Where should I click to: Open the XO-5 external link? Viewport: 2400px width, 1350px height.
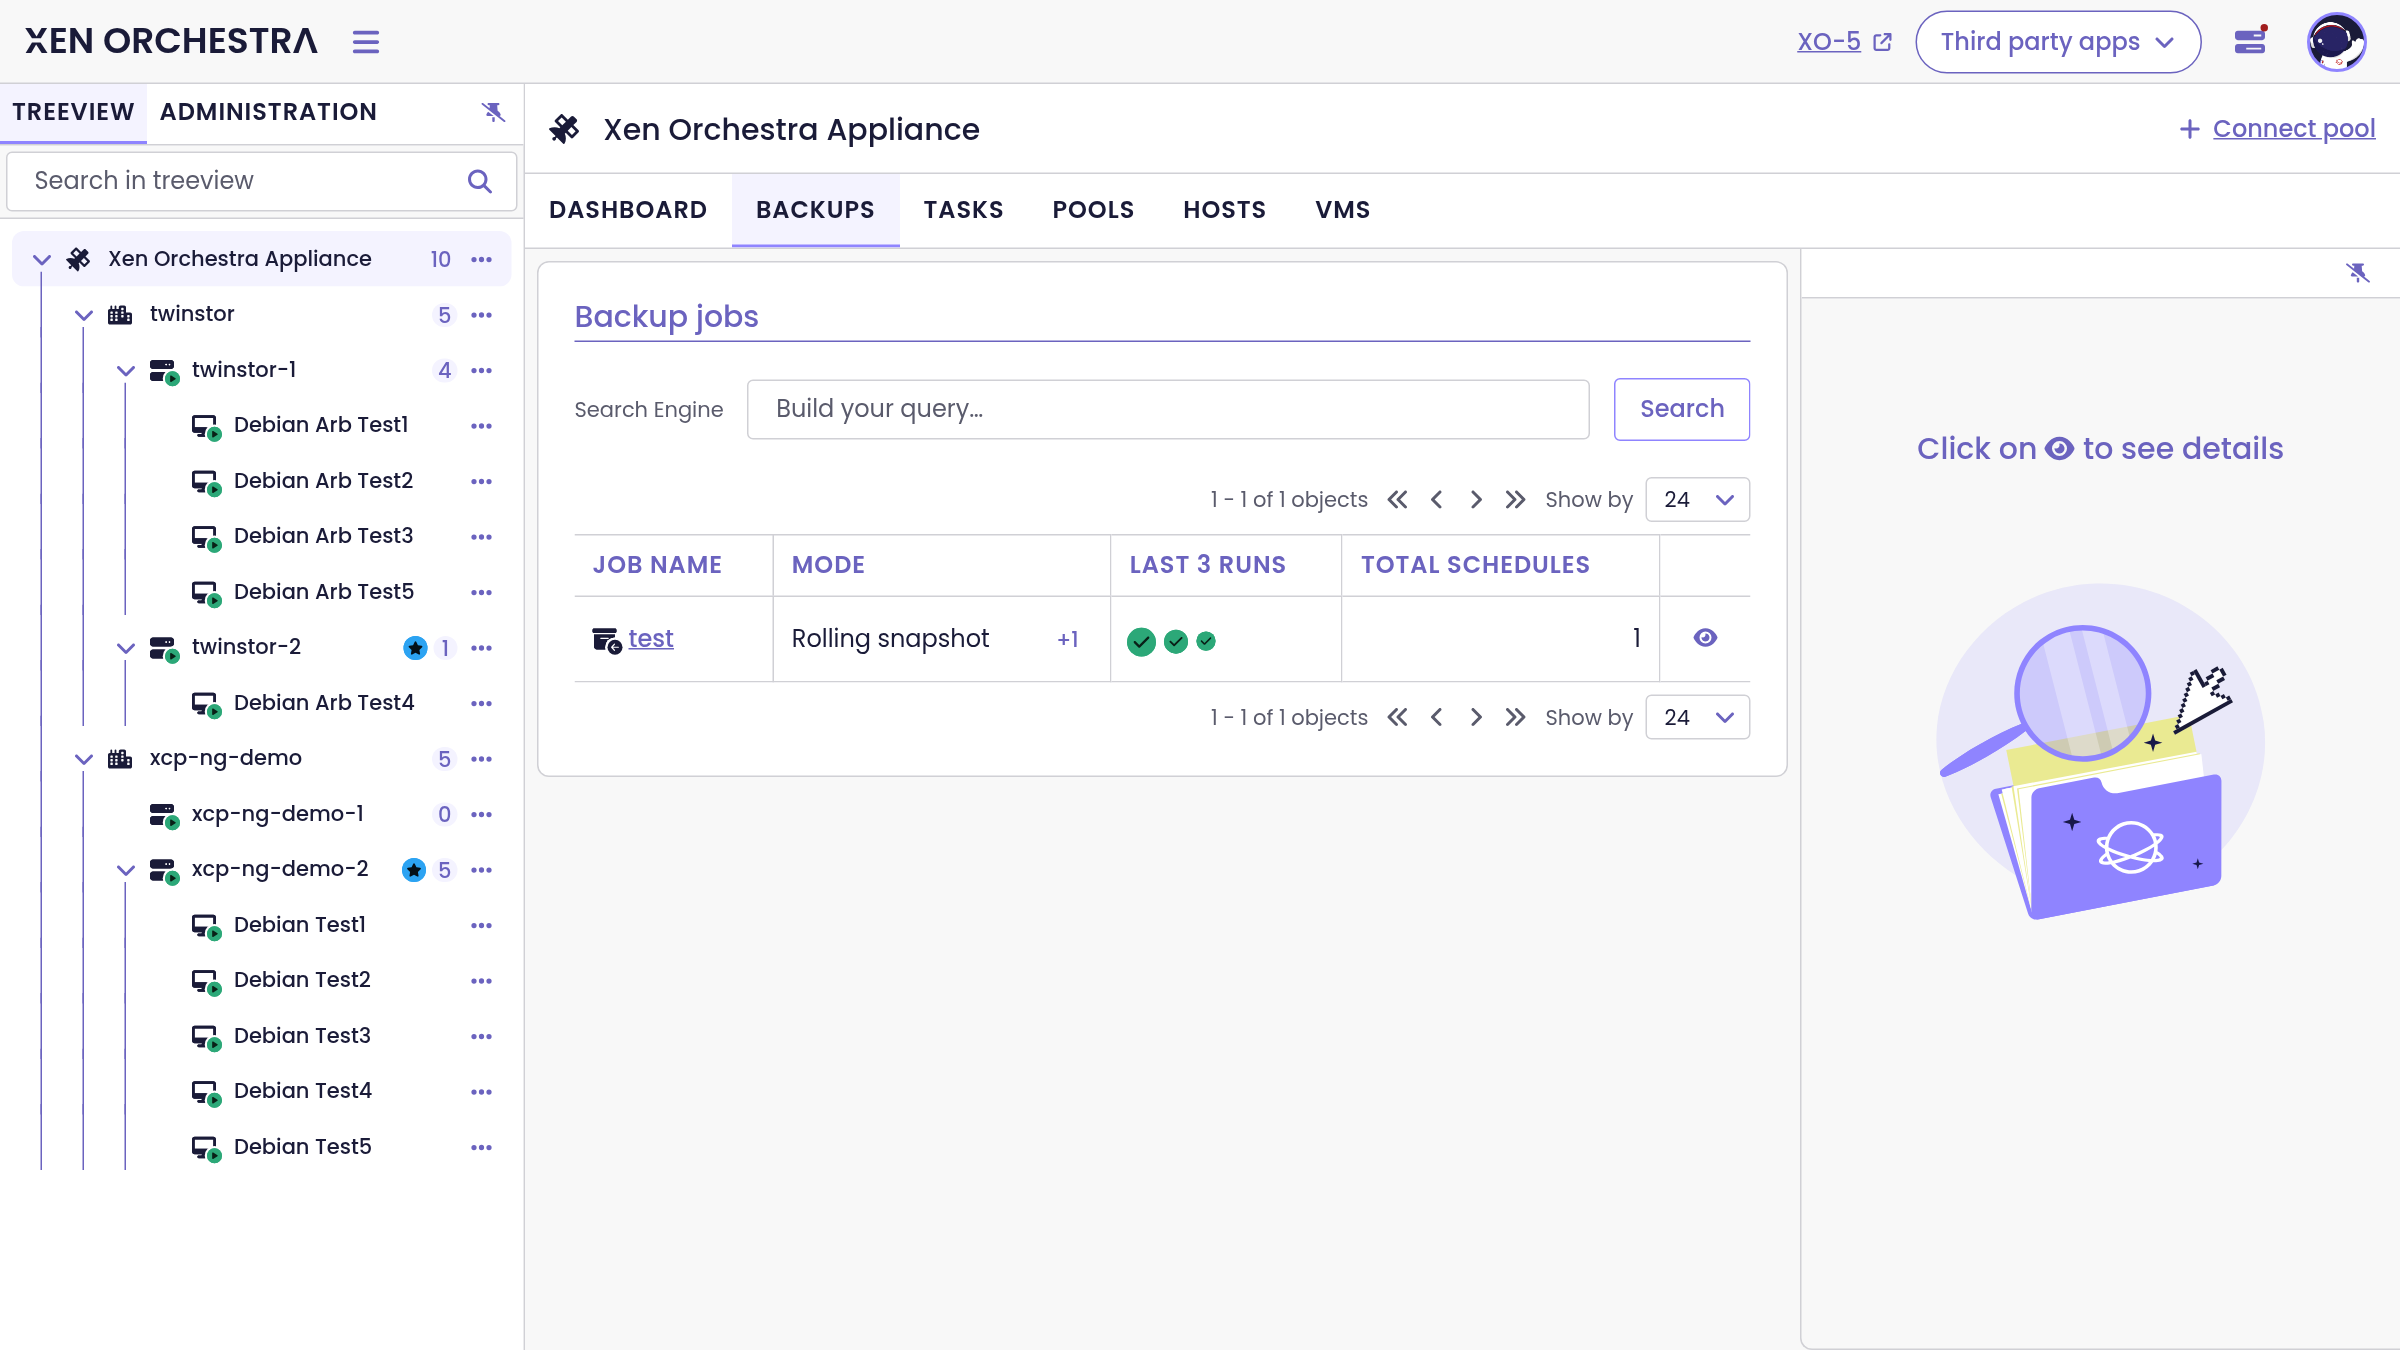1844,42
